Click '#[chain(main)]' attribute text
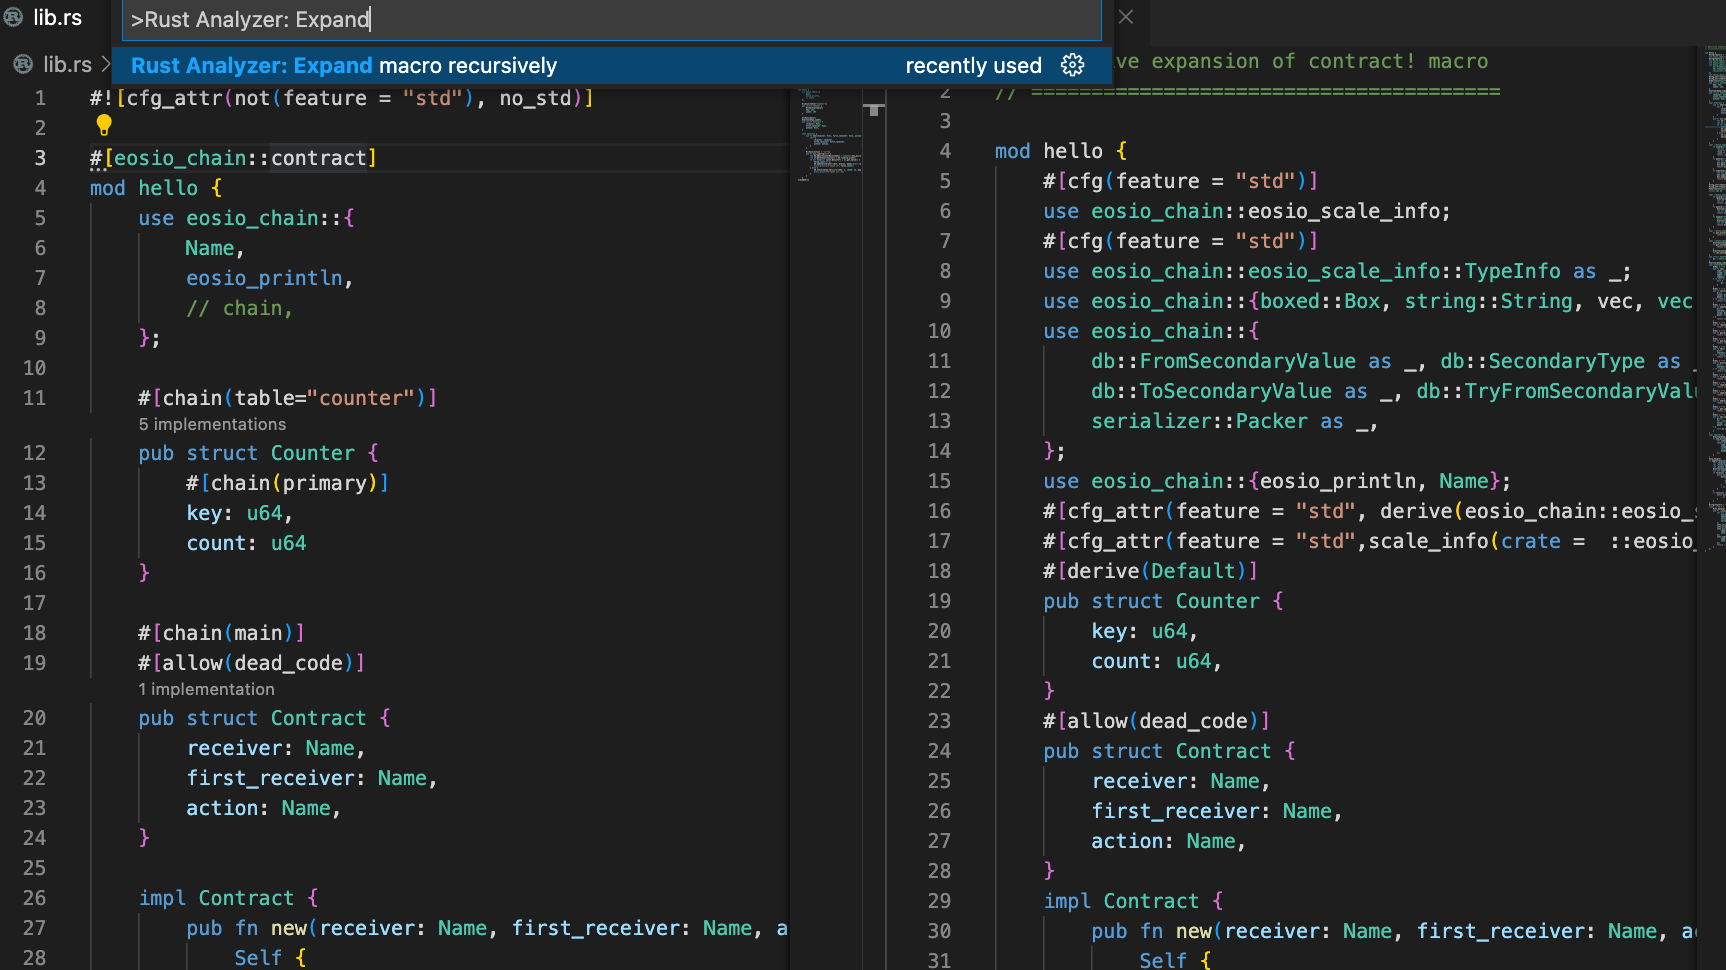 click(221, 633)
